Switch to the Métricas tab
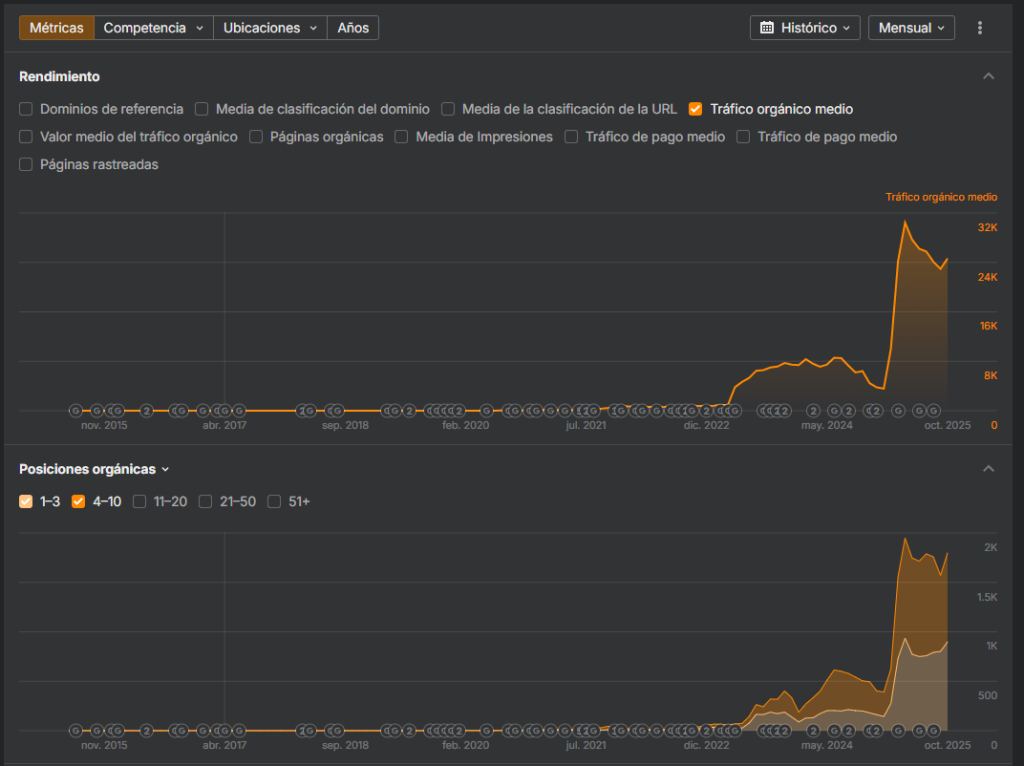This screenshot has width=1024, height=766. (x=56, y=28)
